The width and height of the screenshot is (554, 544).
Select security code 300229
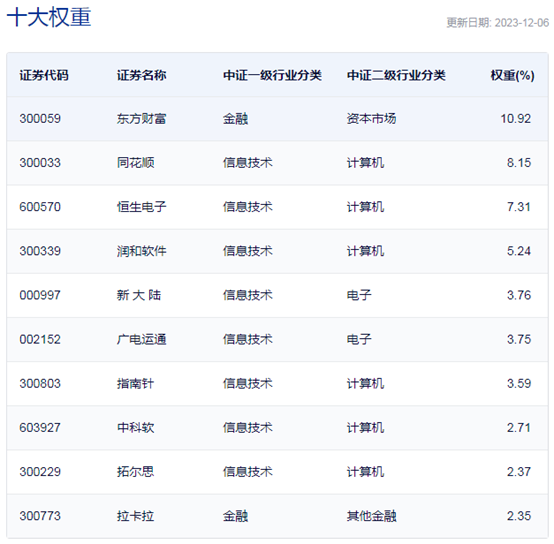[x=40, y=472]
